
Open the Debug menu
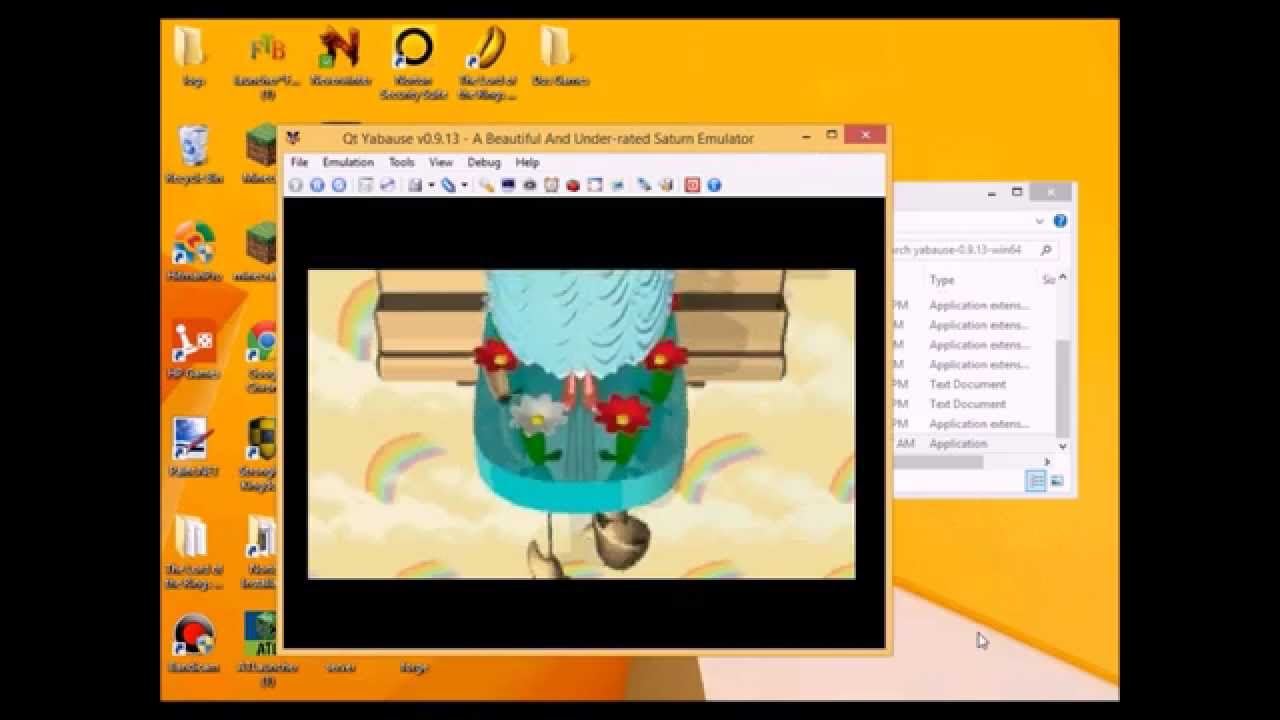484,162
